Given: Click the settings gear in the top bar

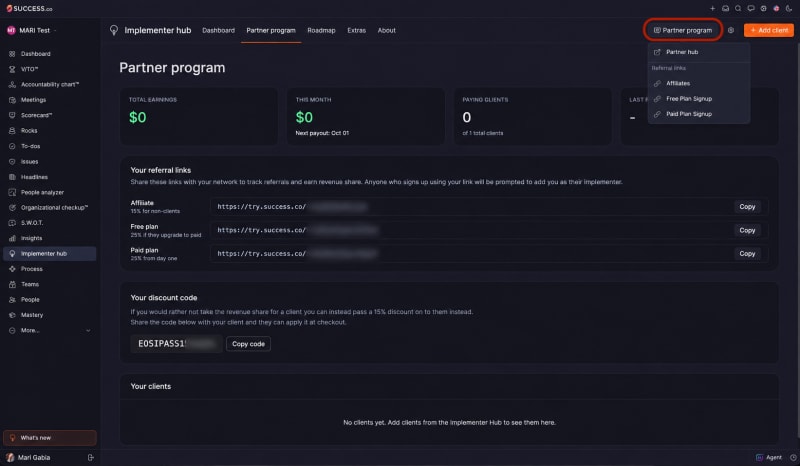Looking at the screenshot, I should pyautogui.click(x=764, y=8).
